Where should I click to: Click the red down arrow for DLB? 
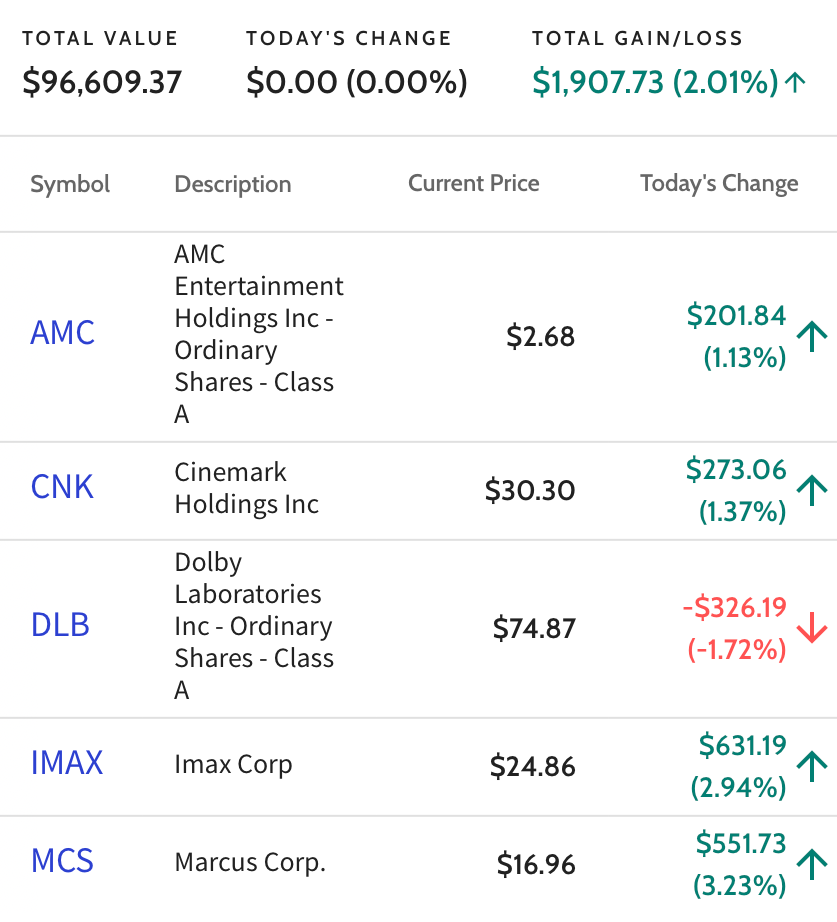tap(812, 627)
